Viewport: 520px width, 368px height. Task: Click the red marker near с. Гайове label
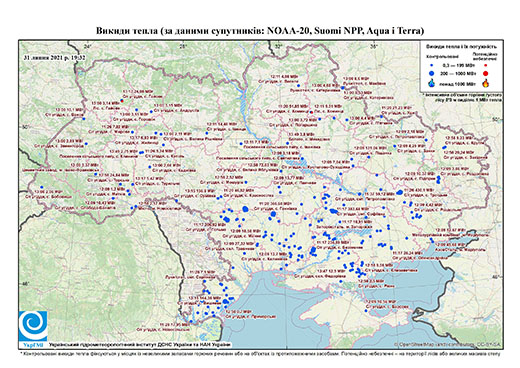coord(122,100)
